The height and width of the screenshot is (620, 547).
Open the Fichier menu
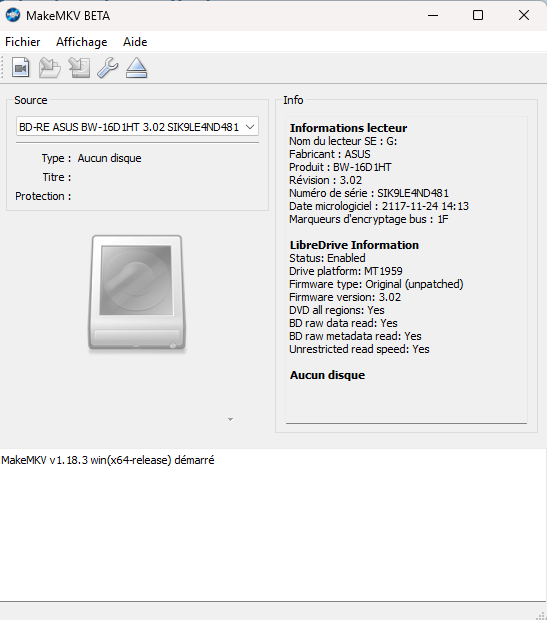click(x=23, y=42)
